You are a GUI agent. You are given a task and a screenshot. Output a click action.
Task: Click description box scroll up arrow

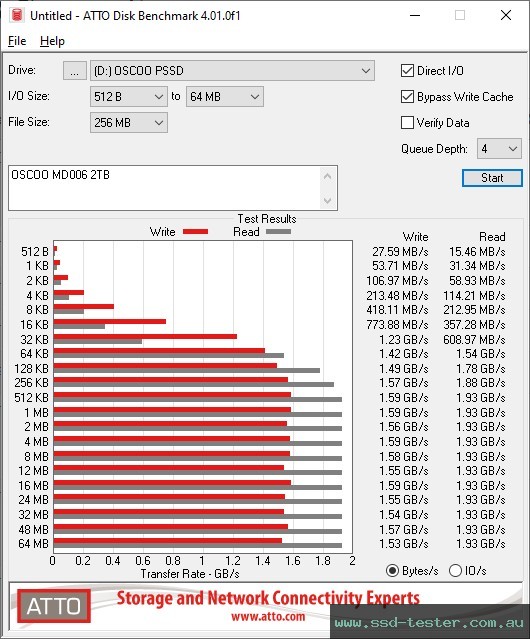point(328,176)
